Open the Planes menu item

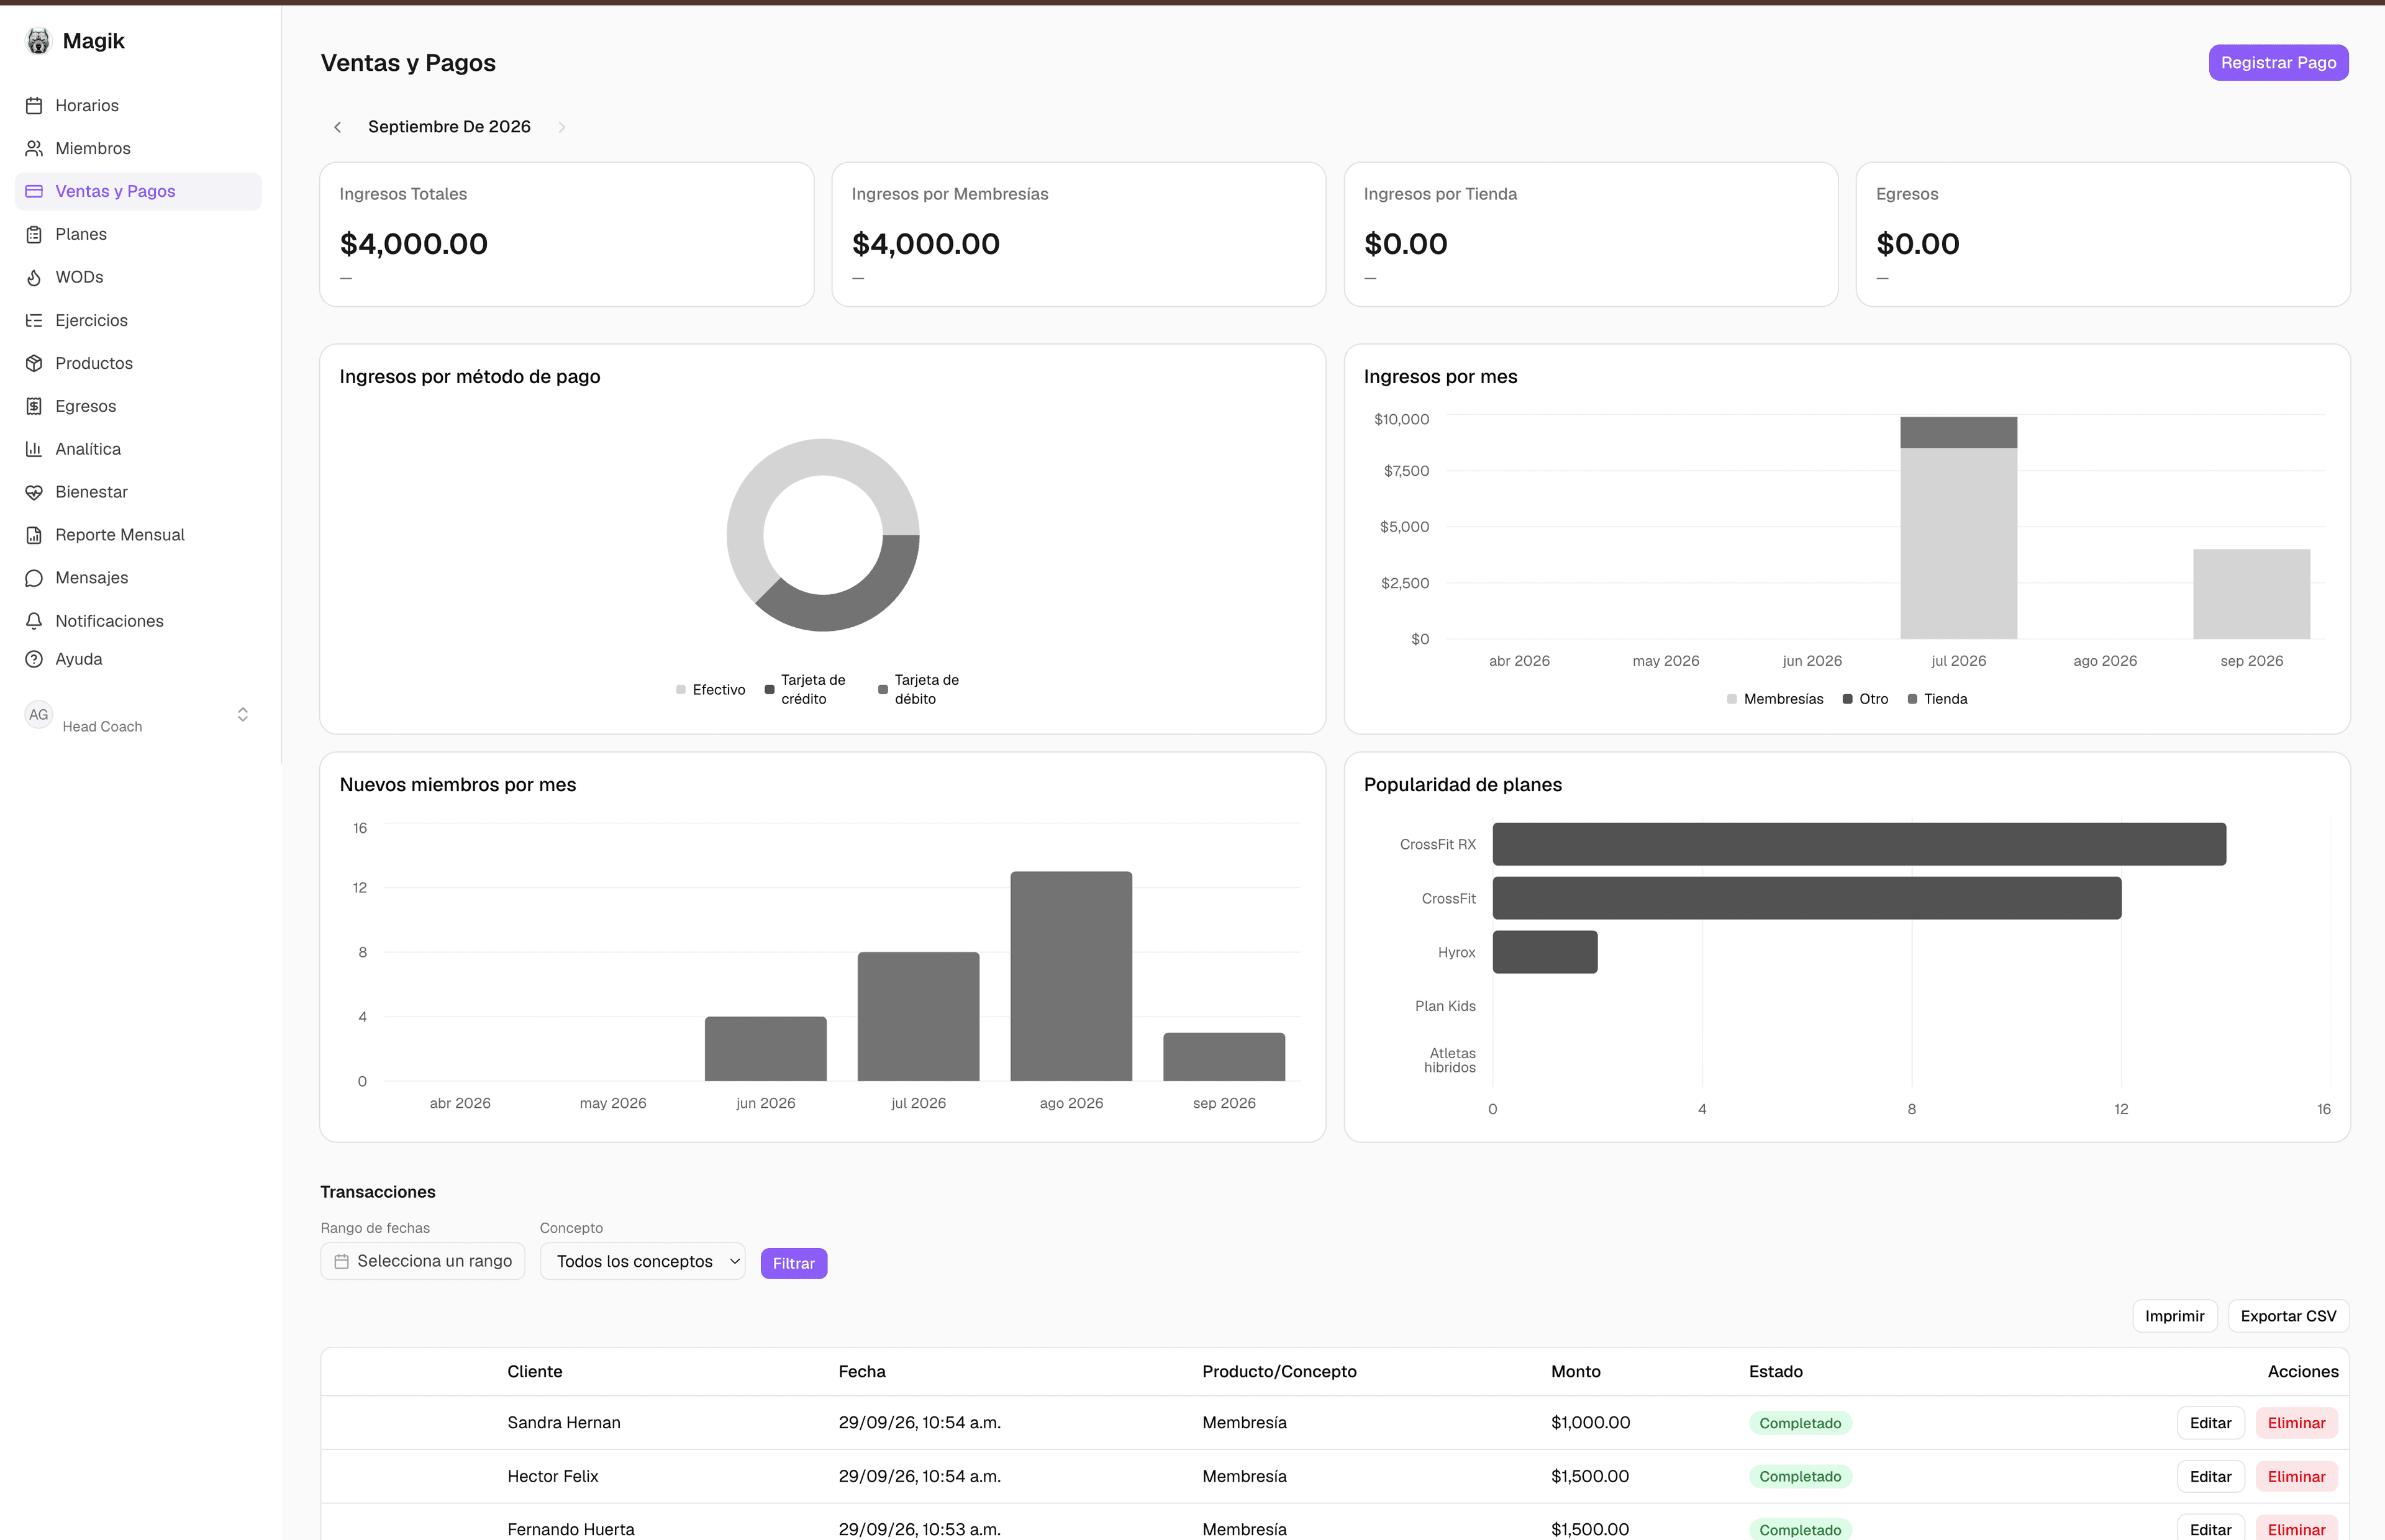(x=138, y=234)
